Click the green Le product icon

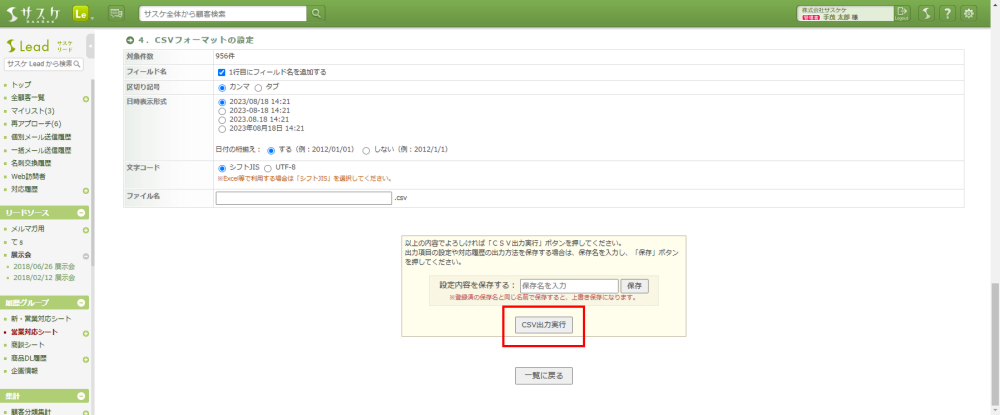(x=82, y=13)
